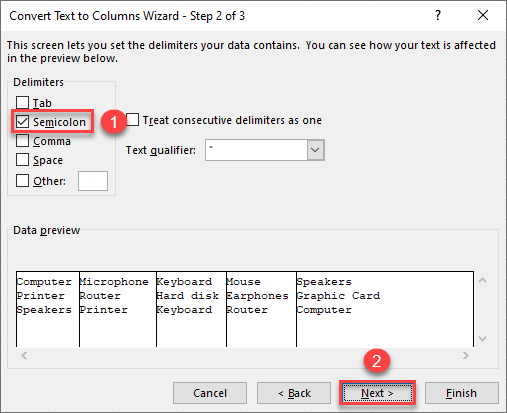Click Computer in first preview column
The height and width of the screenshot is (413, 507).
tap(44, 282)
